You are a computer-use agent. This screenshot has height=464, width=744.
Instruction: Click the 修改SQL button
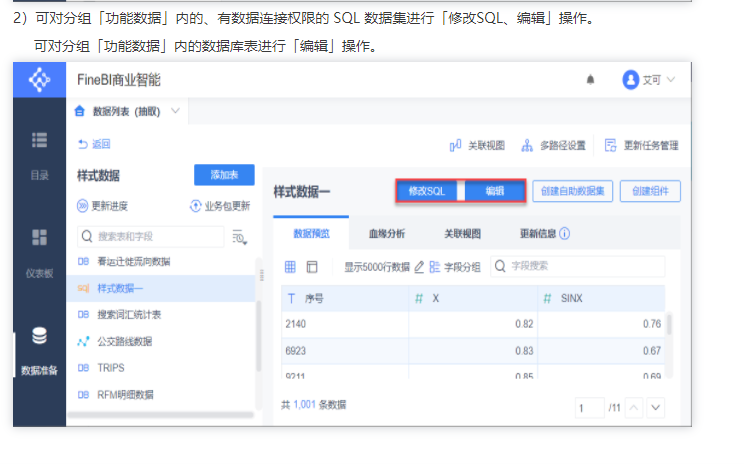[x=427, y=191]
